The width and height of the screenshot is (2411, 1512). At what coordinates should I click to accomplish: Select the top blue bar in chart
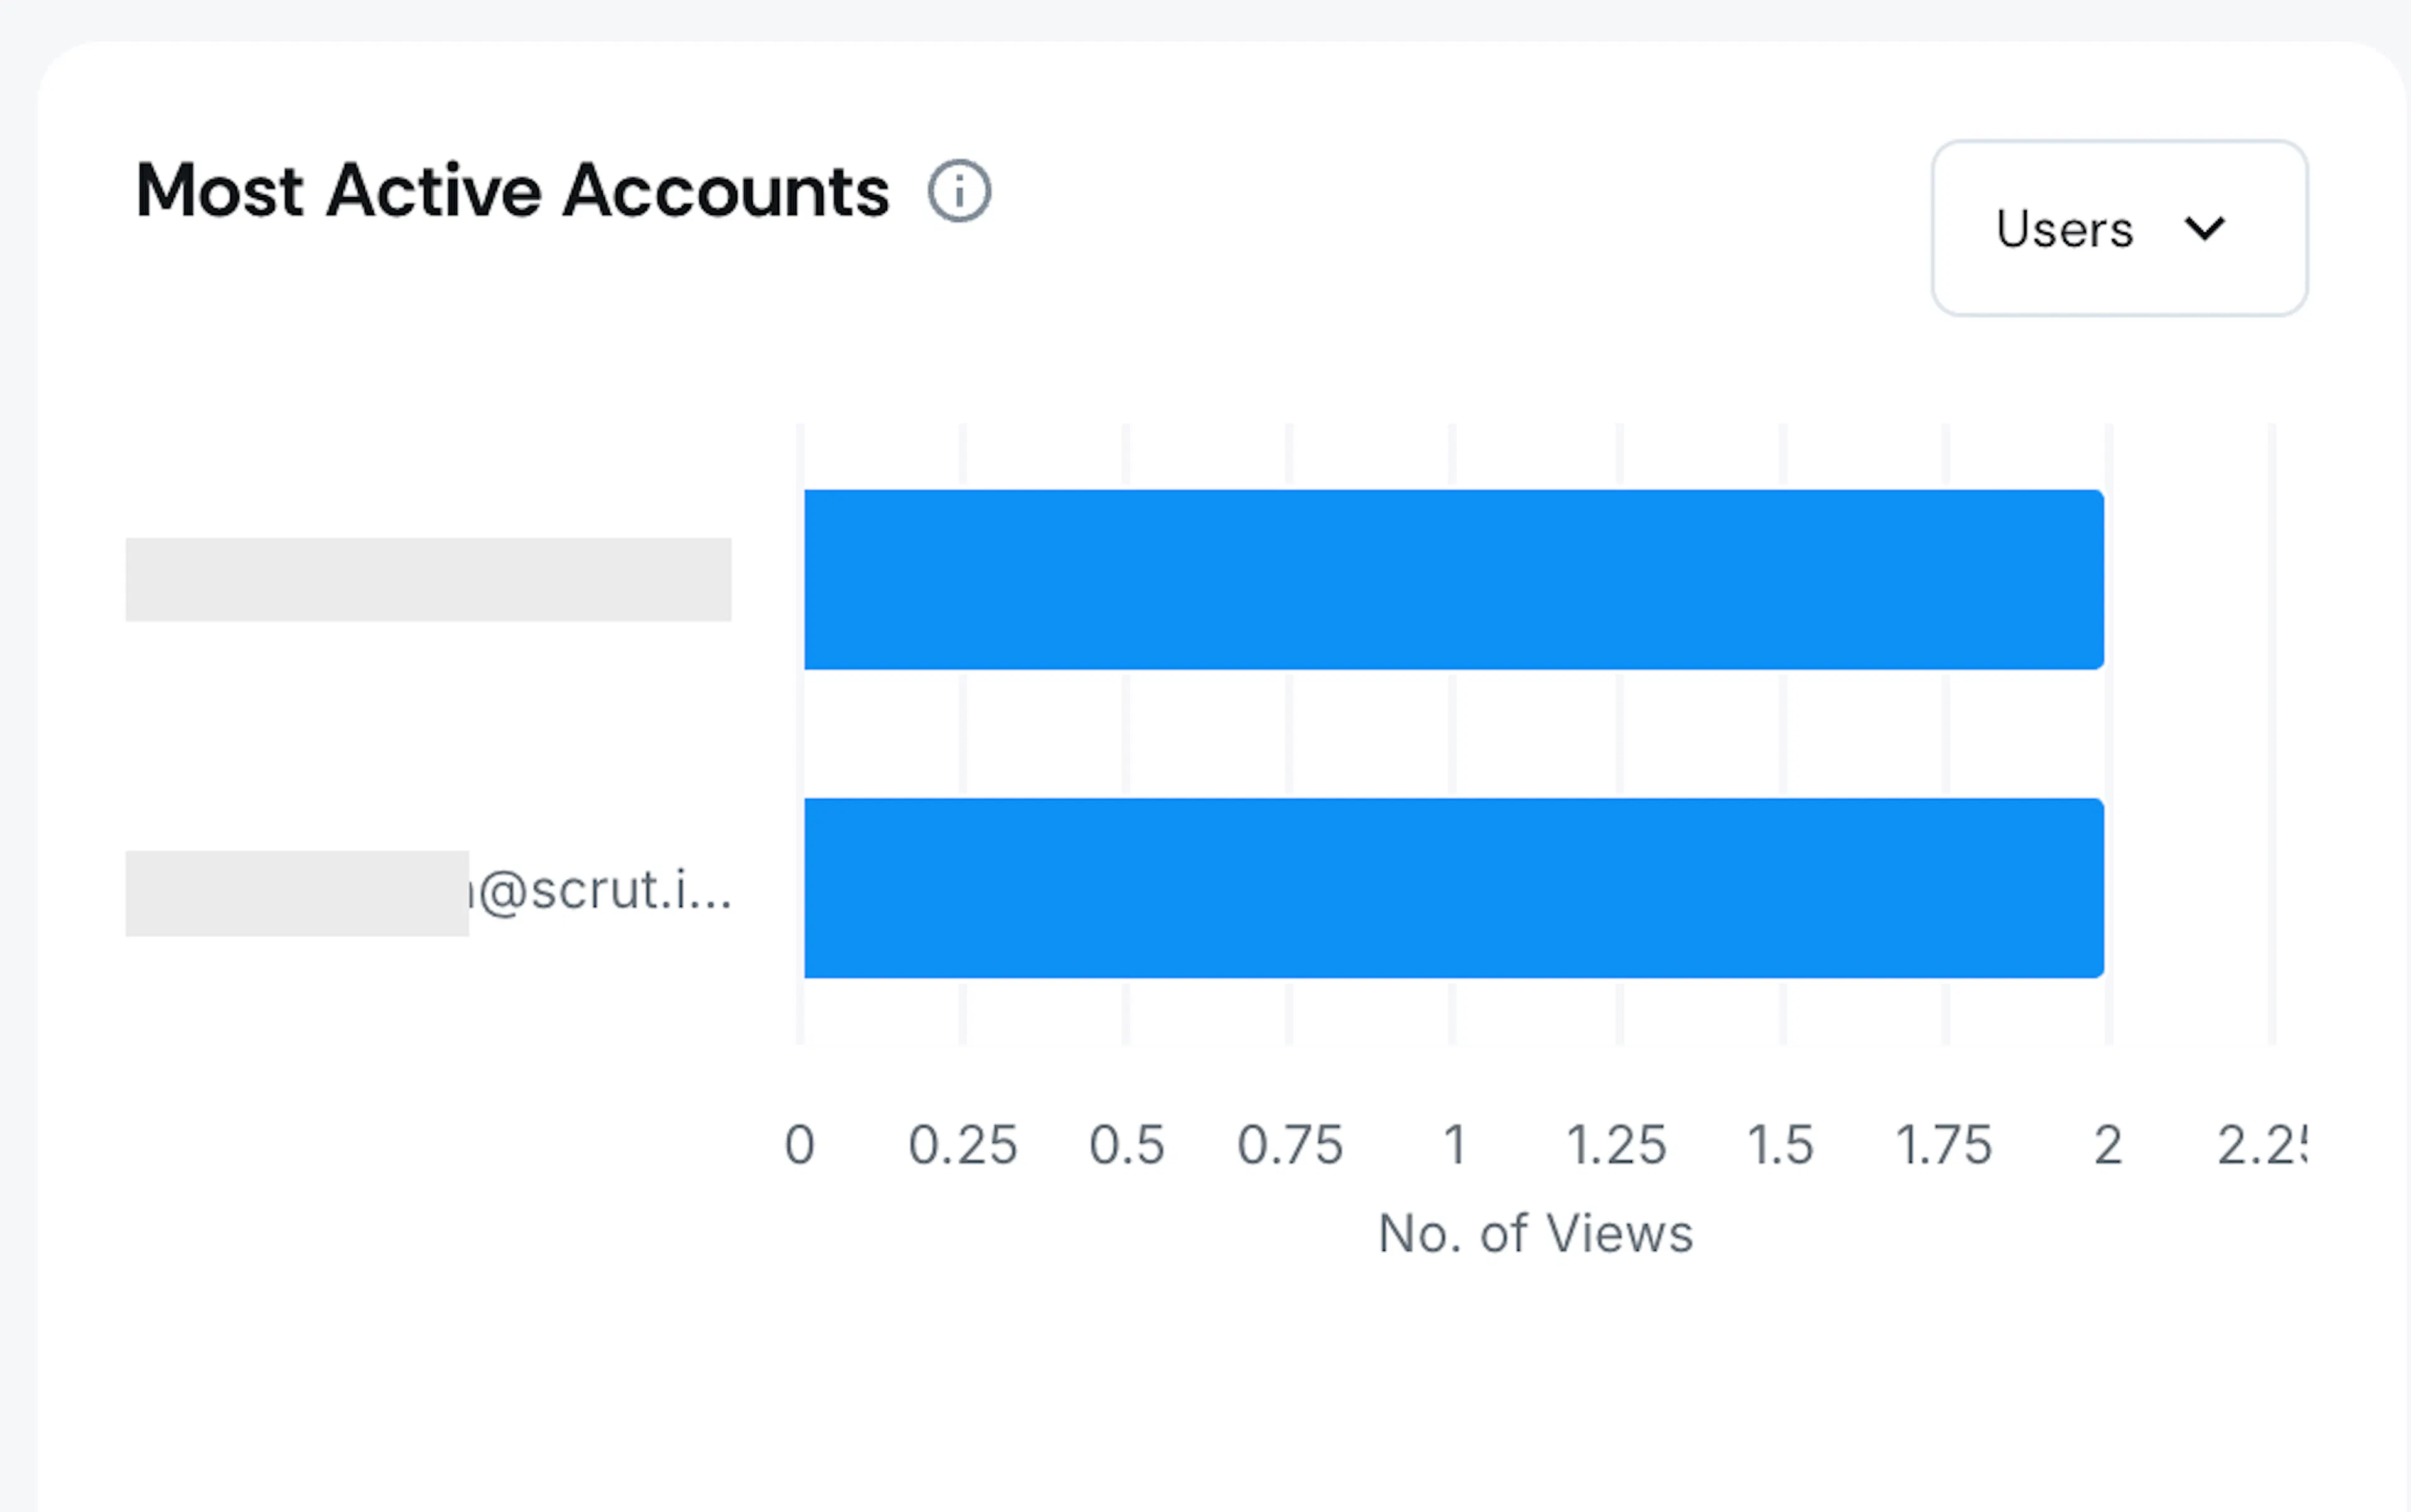coord(1454,580)
